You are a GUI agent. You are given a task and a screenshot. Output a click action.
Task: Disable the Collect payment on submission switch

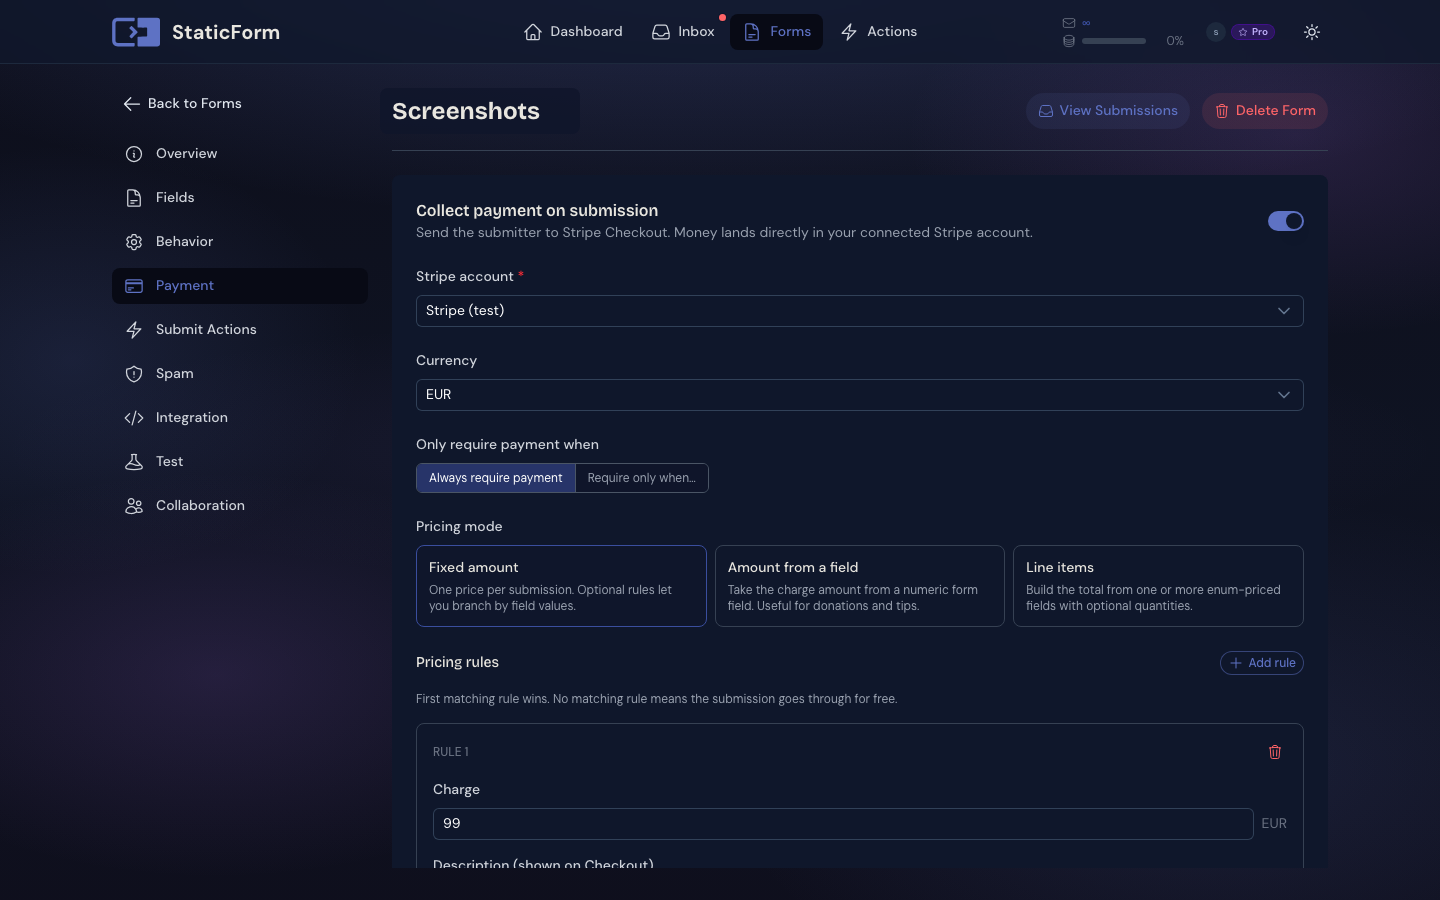(1286, 221)
